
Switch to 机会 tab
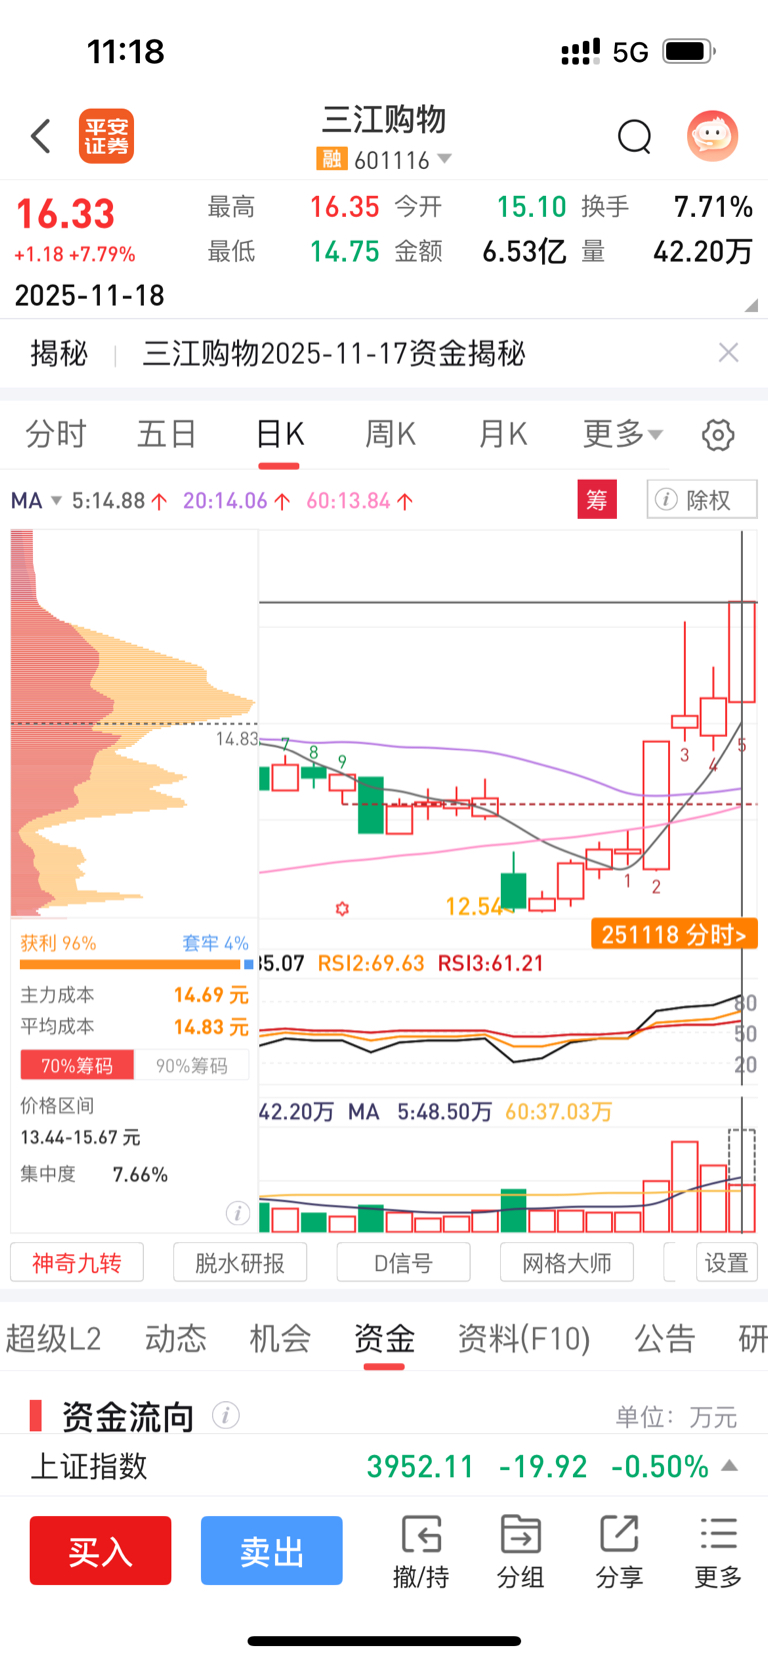[280, 1338]
